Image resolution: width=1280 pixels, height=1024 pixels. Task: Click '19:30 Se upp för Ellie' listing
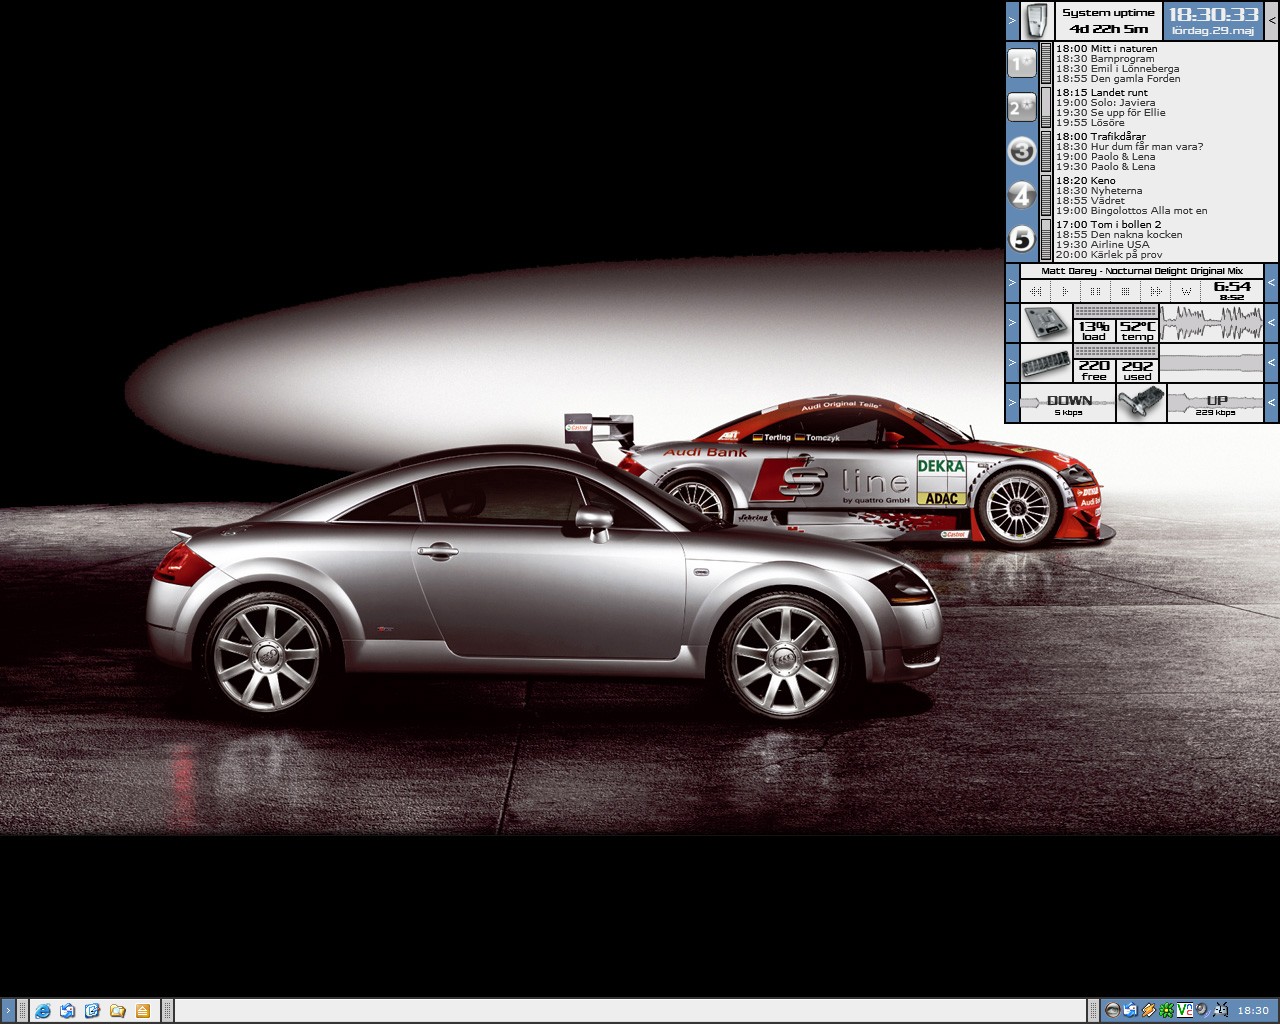(x=1110, y=112)
